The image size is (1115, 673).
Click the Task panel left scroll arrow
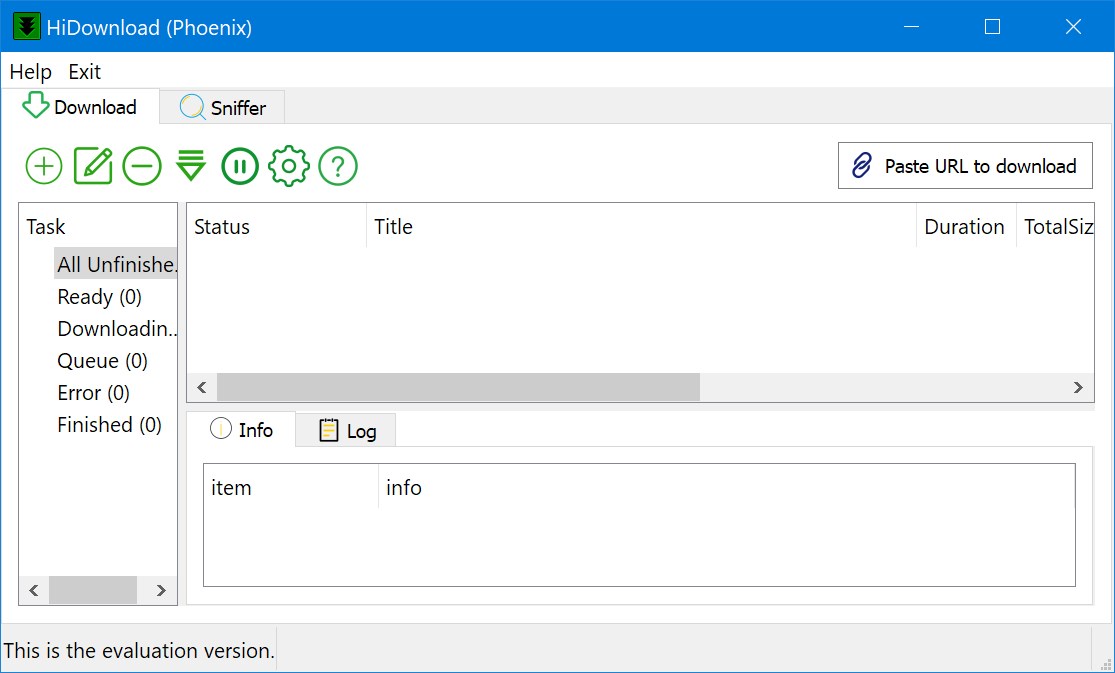tap(33, 591)
